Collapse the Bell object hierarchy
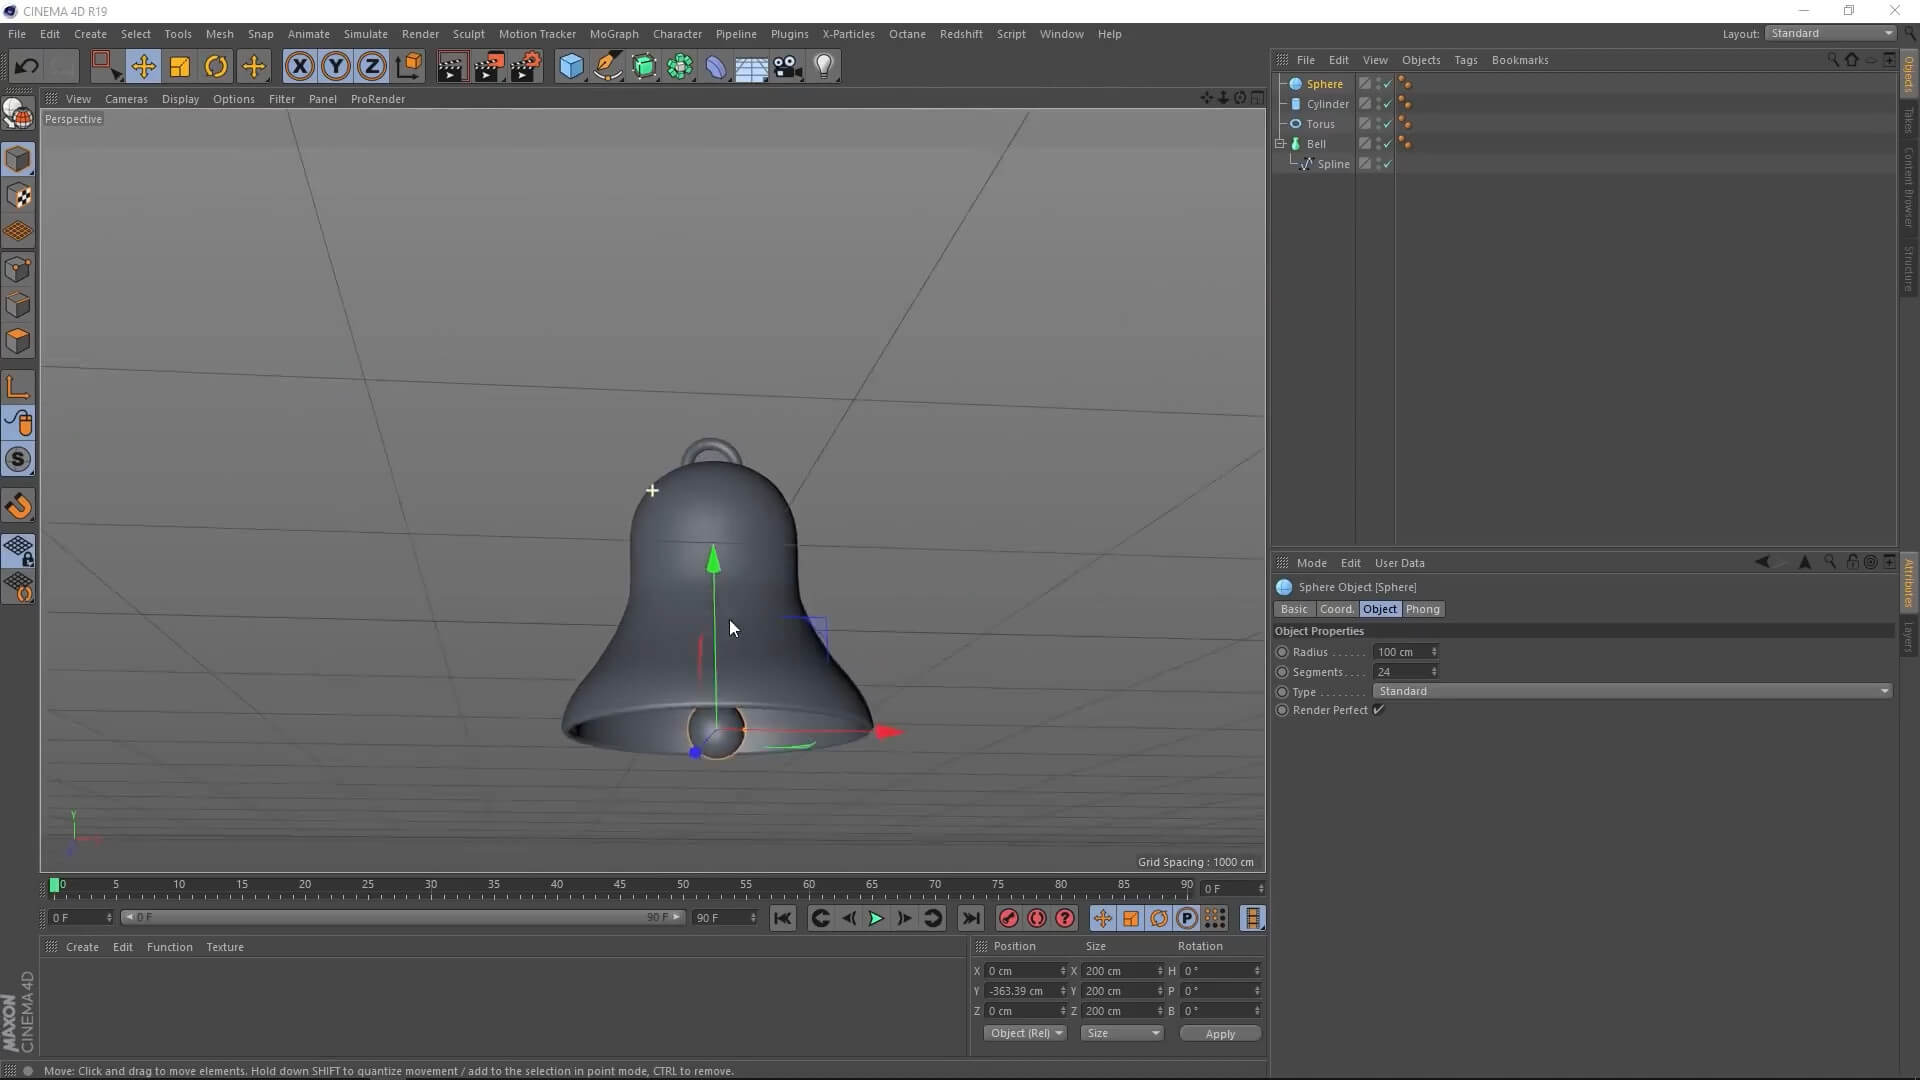 click(x=1280, y=144)
